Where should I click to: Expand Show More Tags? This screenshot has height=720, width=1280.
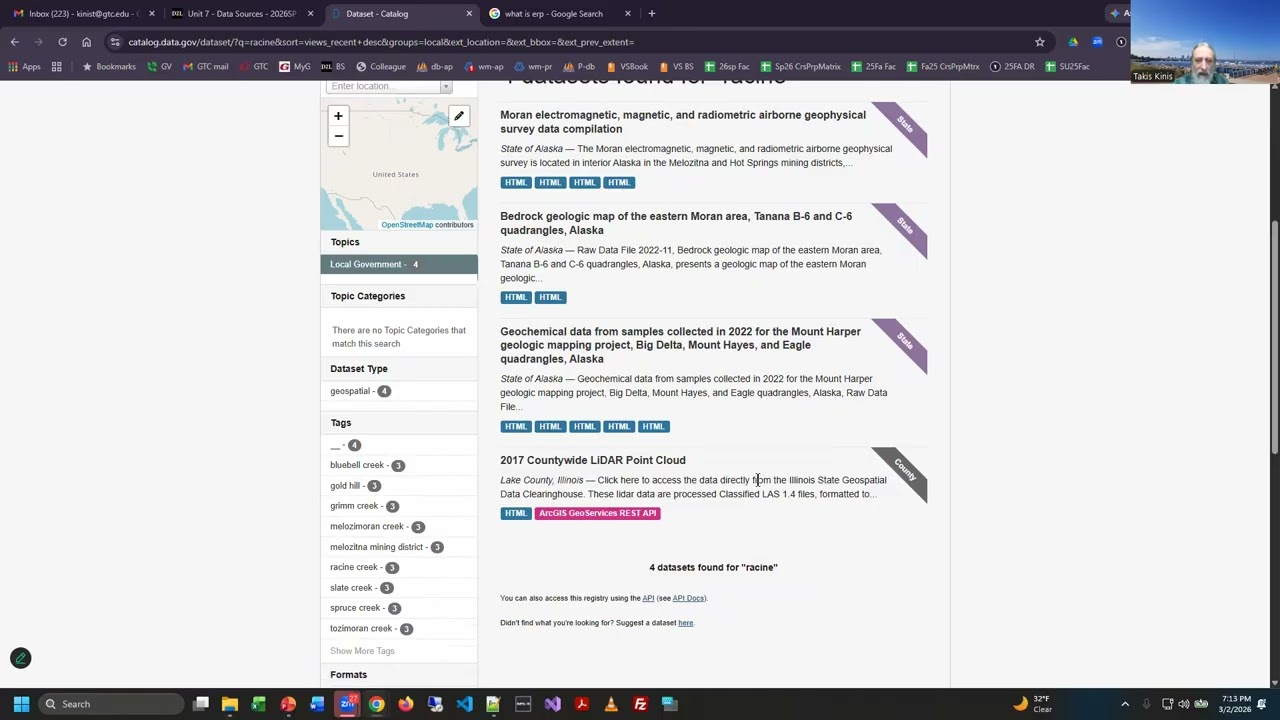coord(362,651)
